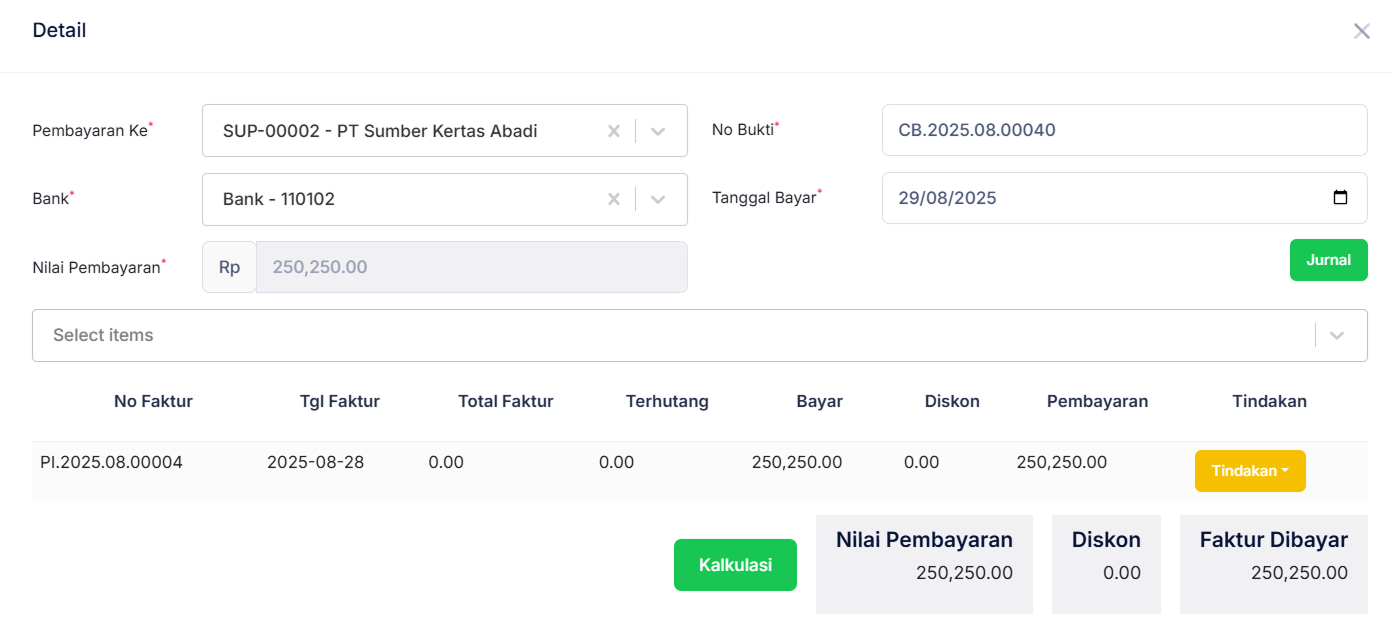The width and height of the screenshot is (1391, 627).
Task: Click the Nilai Pembayaran amount field
Action: [x=470, y=267]
